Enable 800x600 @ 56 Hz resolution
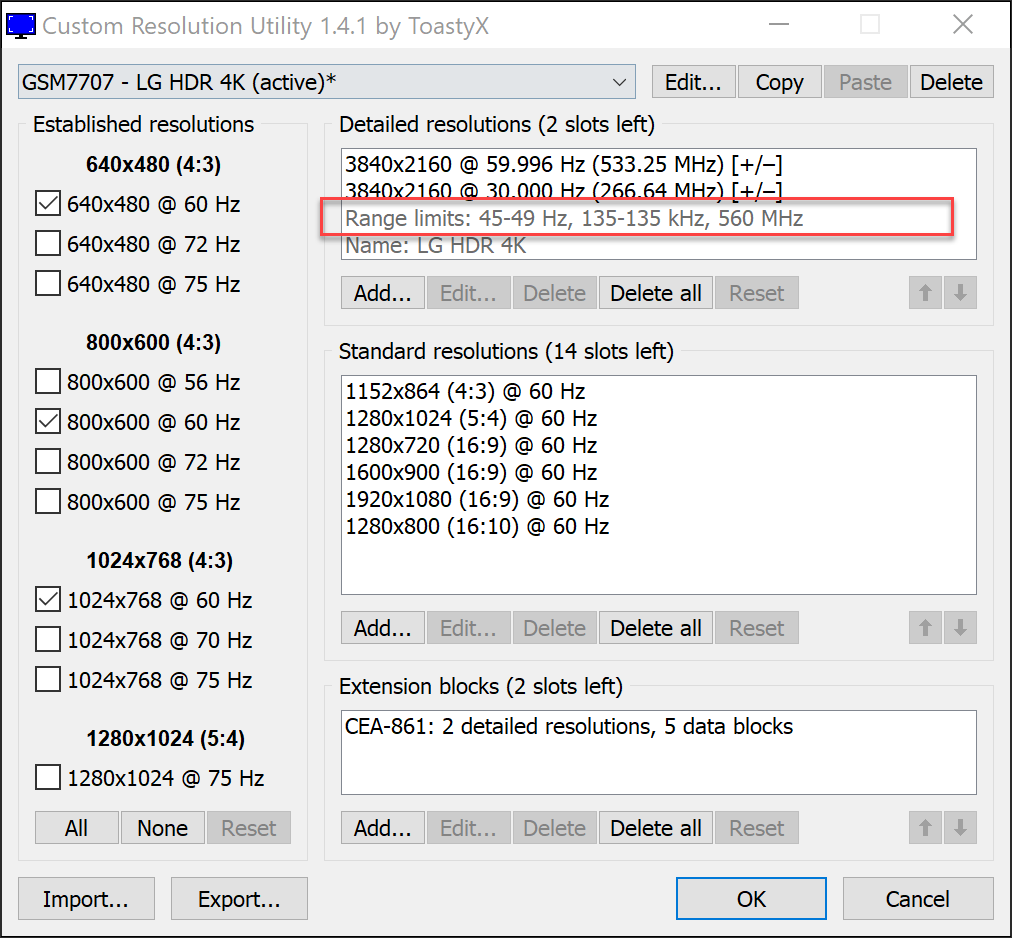 [x=48, y=382]
